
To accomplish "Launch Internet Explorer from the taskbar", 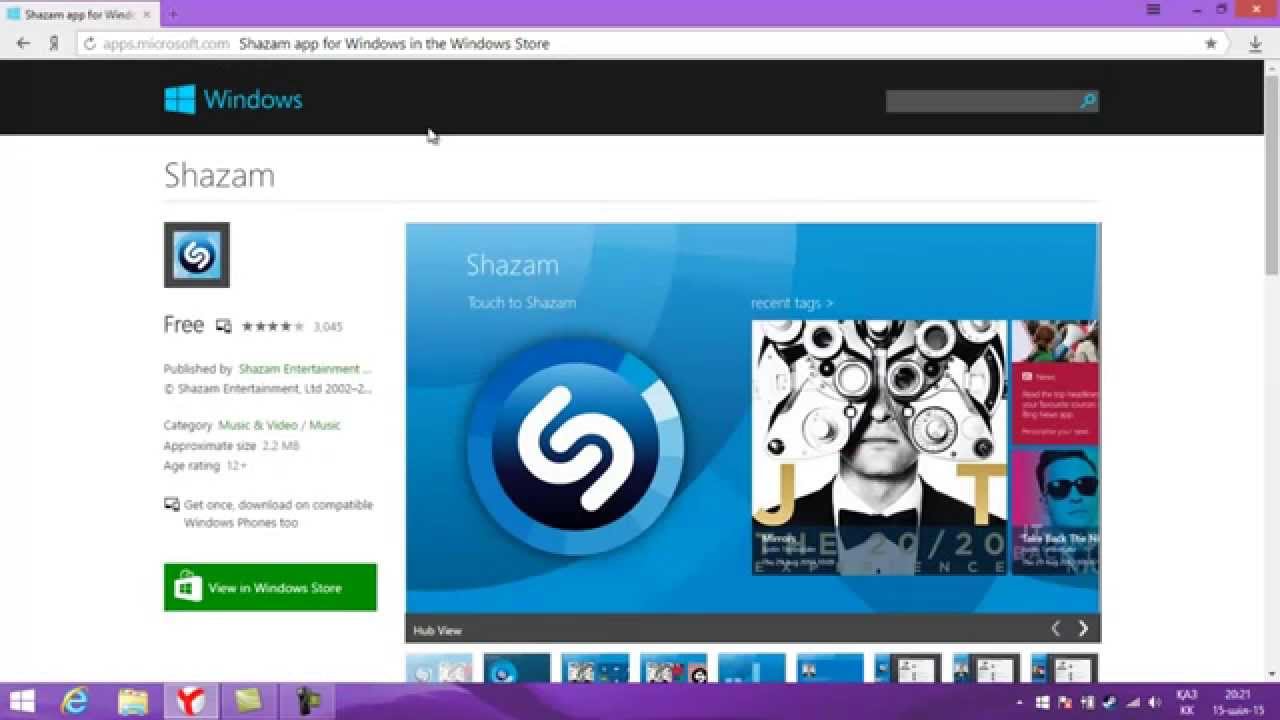I will click(75, 701).
